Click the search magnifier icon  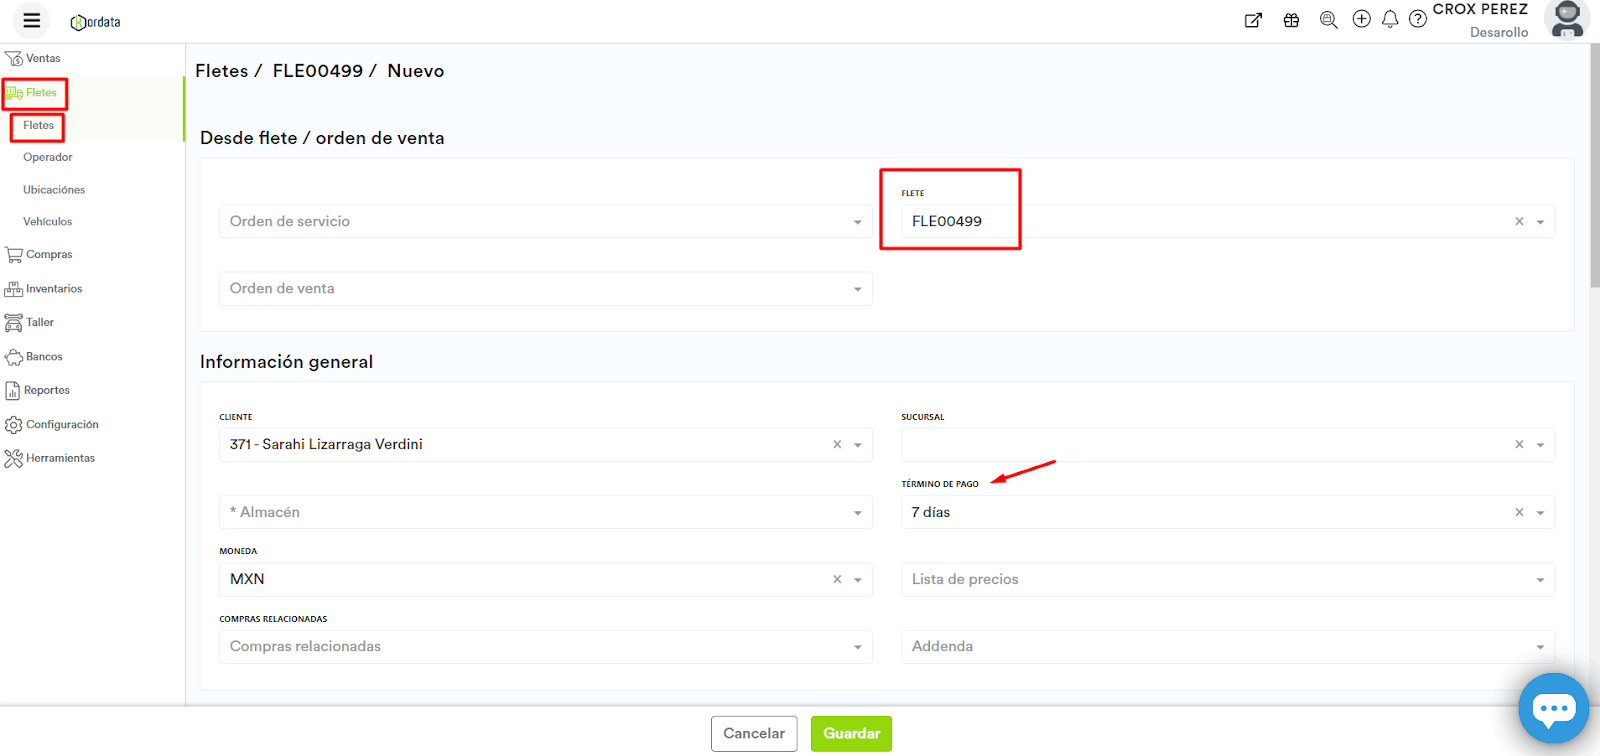click(x=1328, y=20)
